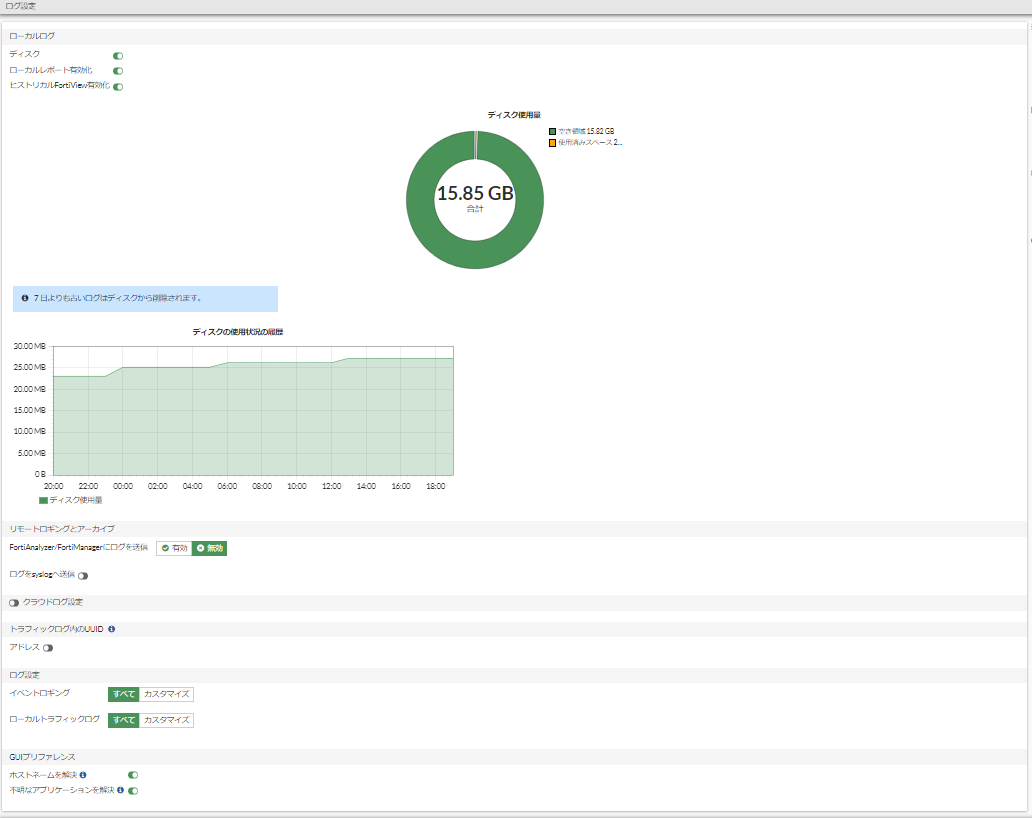Toggle ヒストリカルFortiView有効化 switch

[x=118, y=87]
